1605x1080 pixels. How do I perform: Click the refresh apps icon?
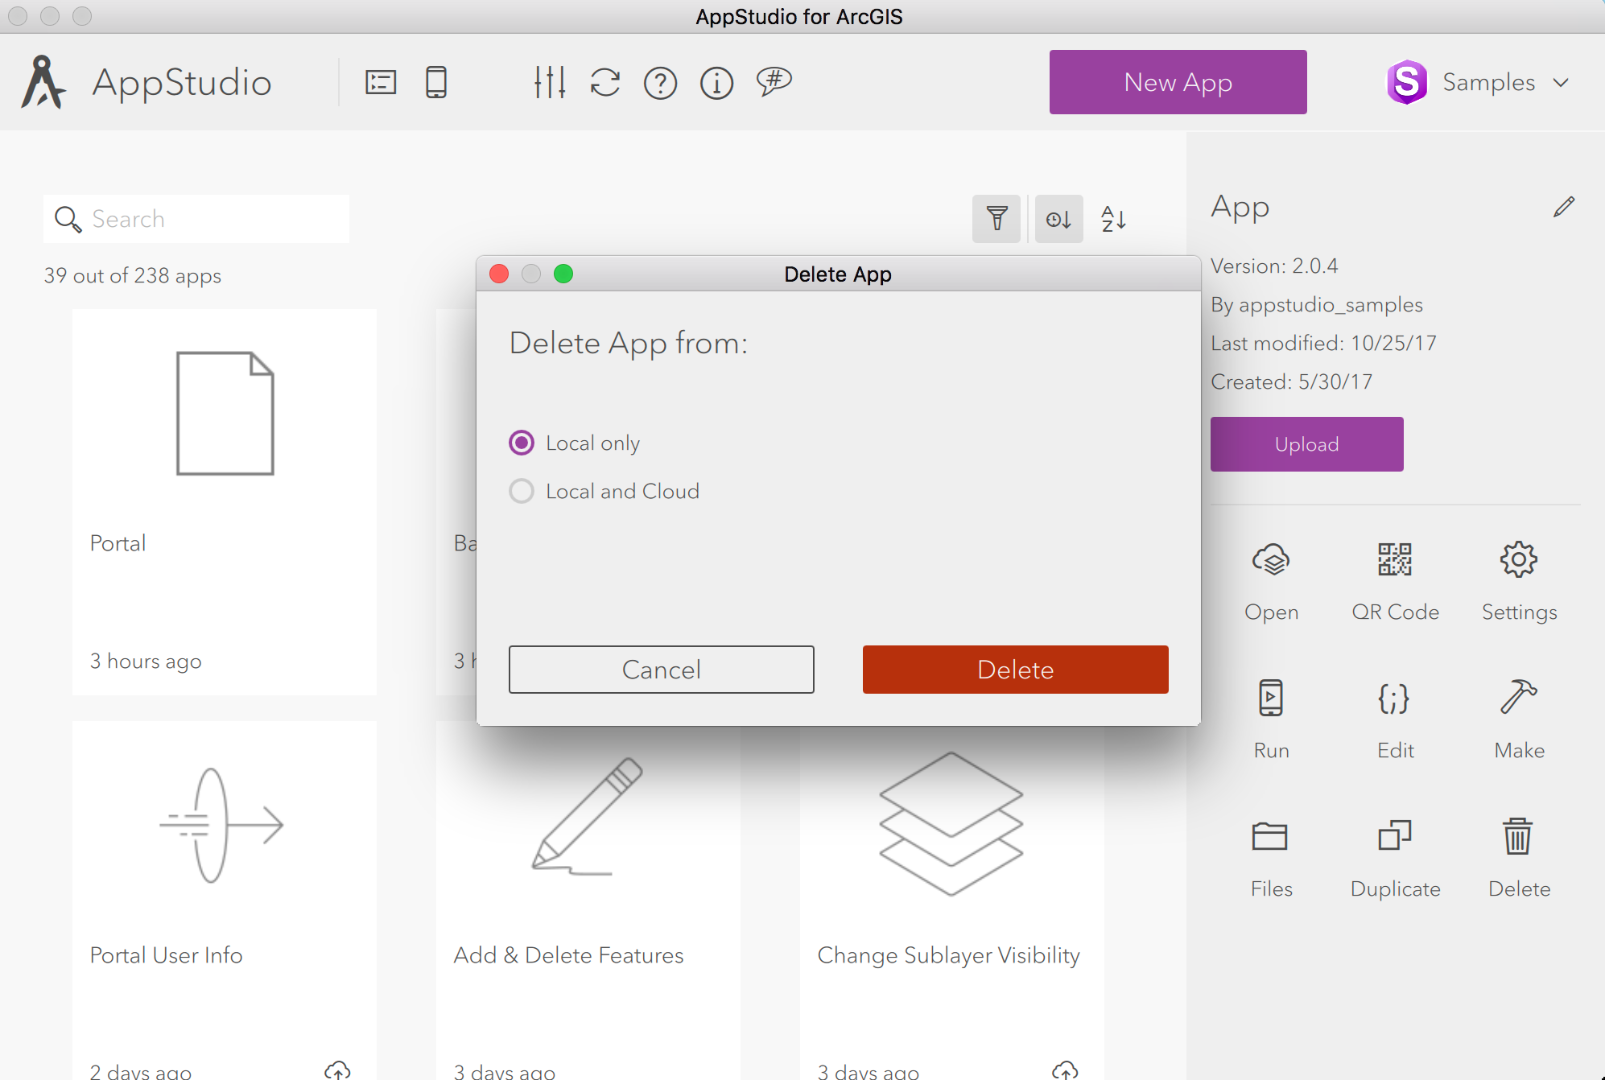click(x=605, y=82)
